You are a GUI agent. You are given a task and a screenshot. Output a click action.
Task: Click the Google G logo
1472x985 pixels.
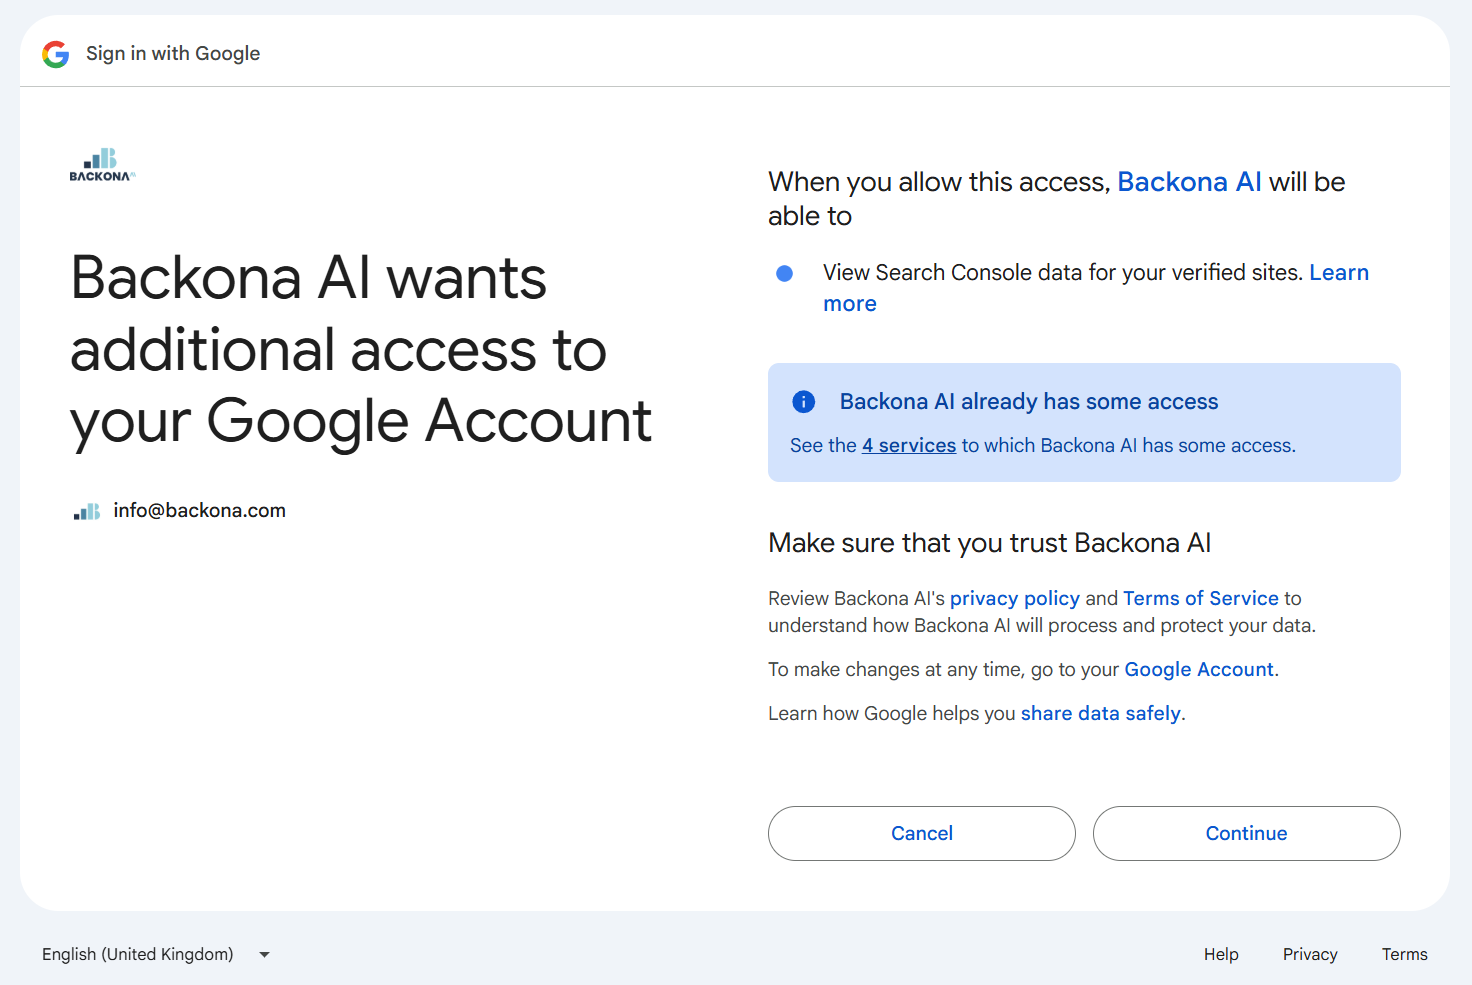point(56,54)
